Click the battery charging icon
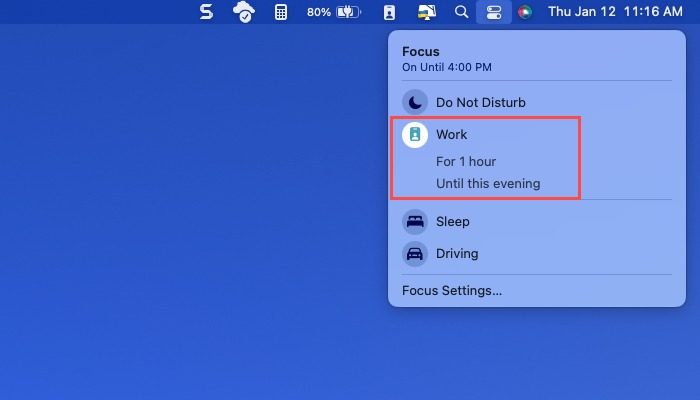The height and width of the screenshot is (400, 700). pyautogui.click(x=349, y=12)
